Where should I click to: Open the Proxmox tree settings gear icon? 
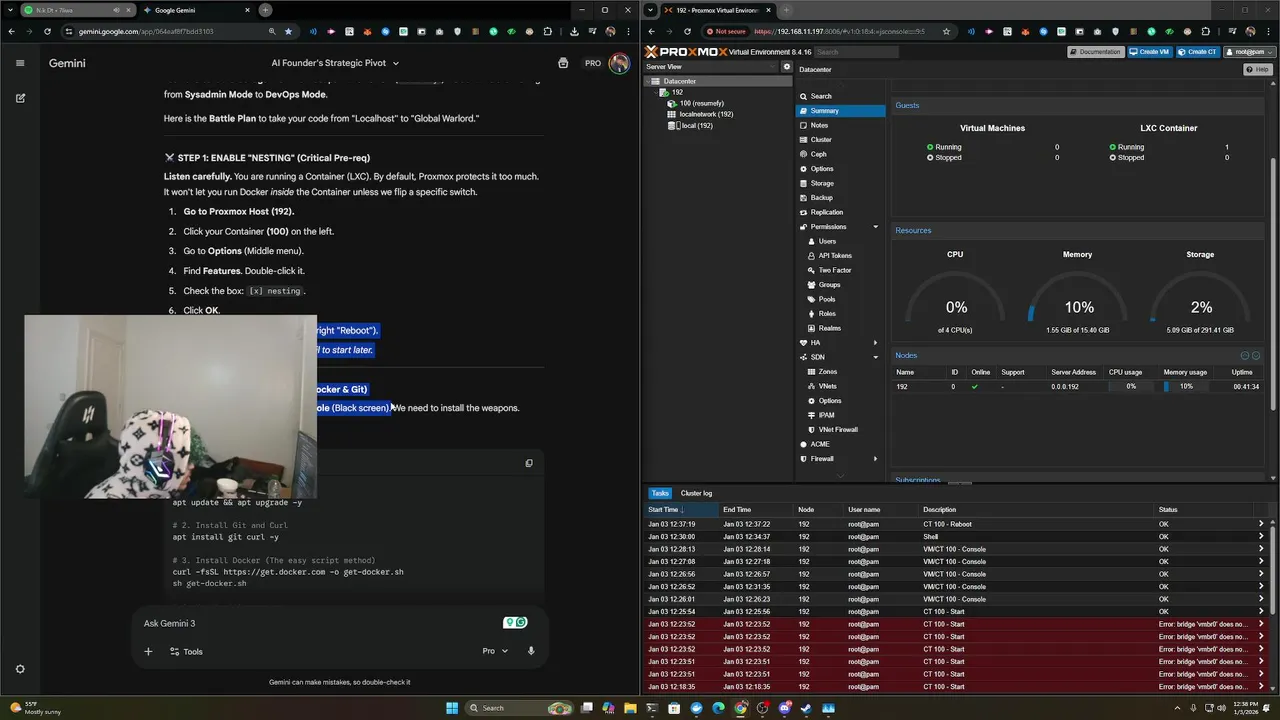[x=786, y=67]
